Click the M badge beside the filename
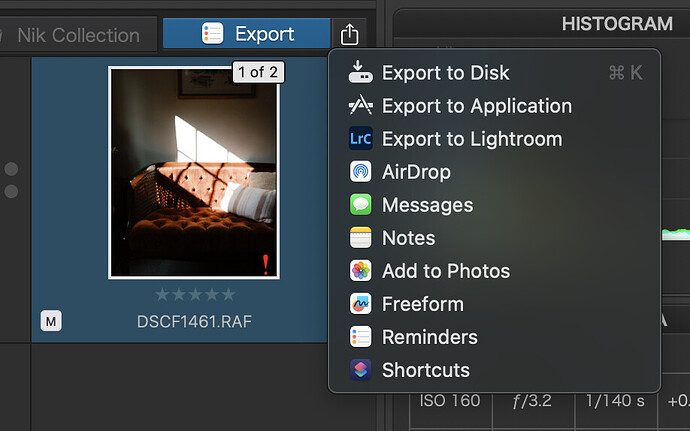The image size is (690, 431). [49, 321]
